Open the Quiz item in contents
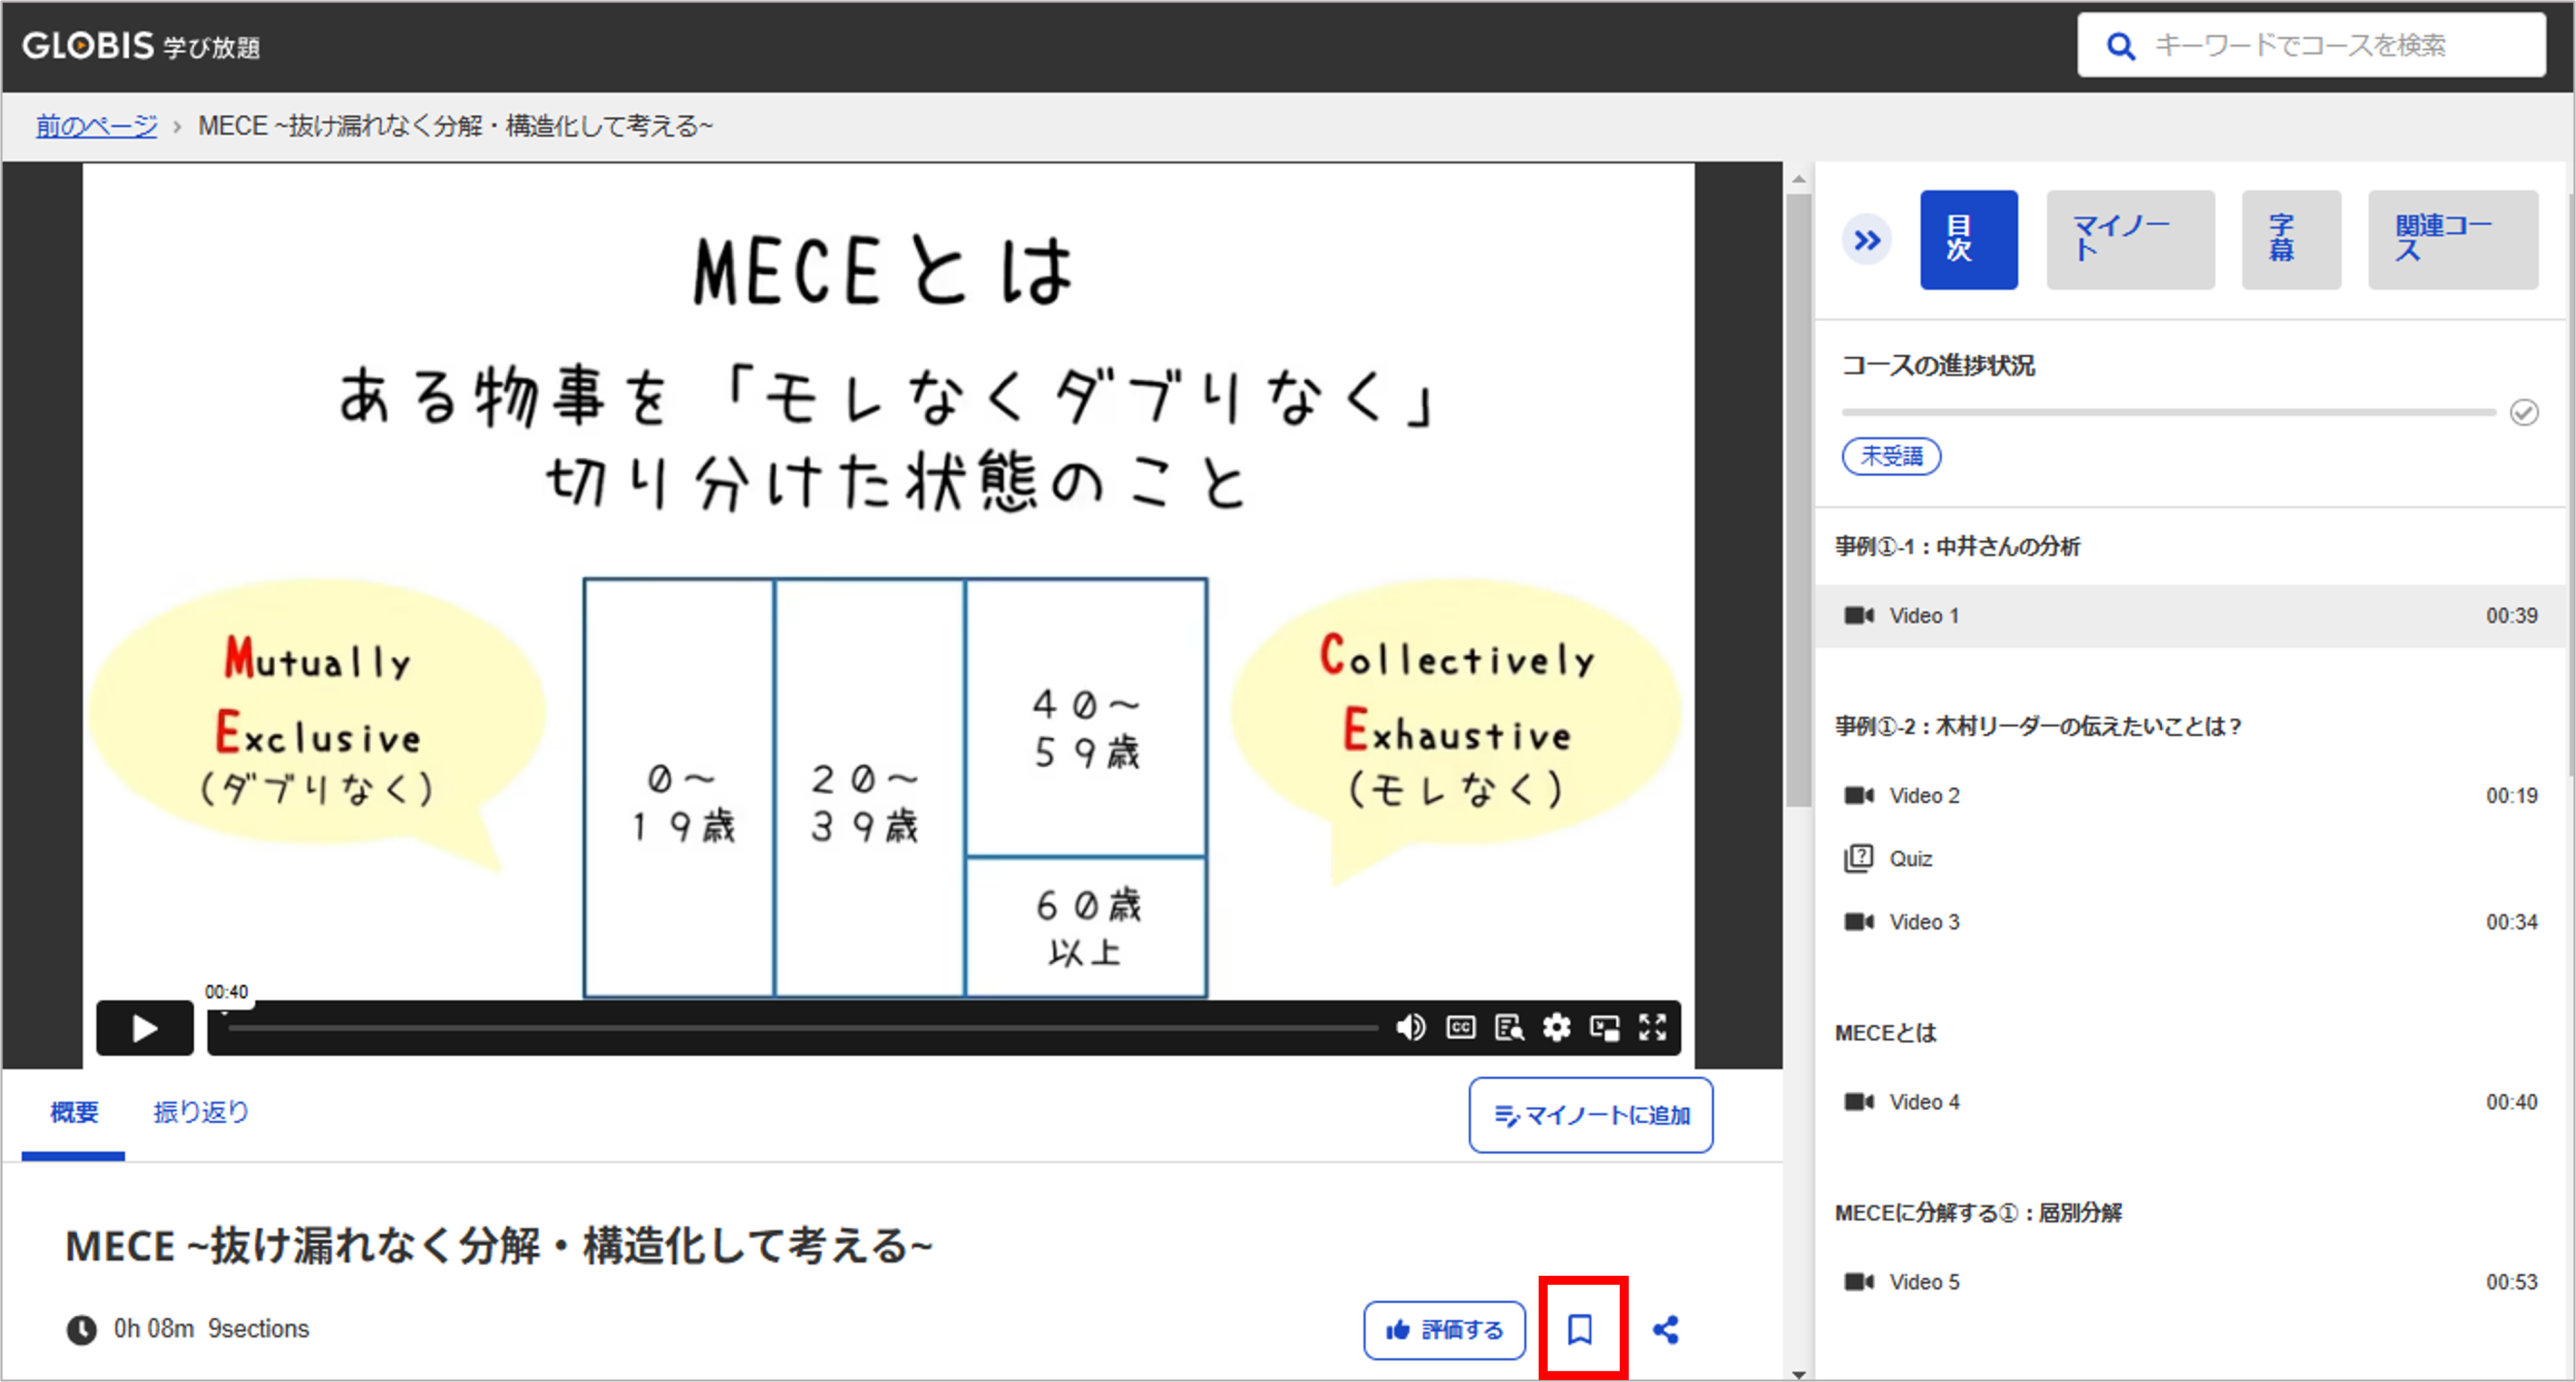This screenshot has width=2576, height=1382. (1910, 859)
